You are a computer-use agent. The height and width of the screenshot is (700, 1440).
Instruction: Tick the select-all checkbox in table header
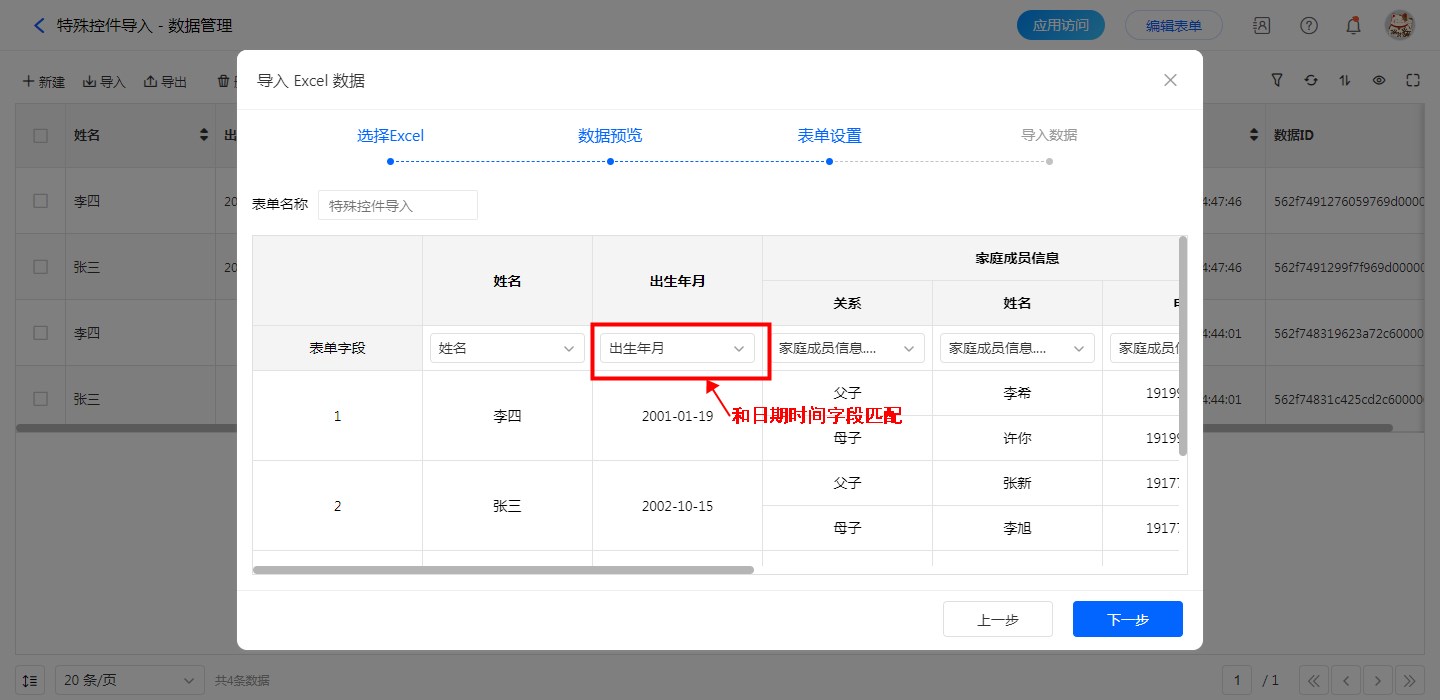[x=41, y=135]
